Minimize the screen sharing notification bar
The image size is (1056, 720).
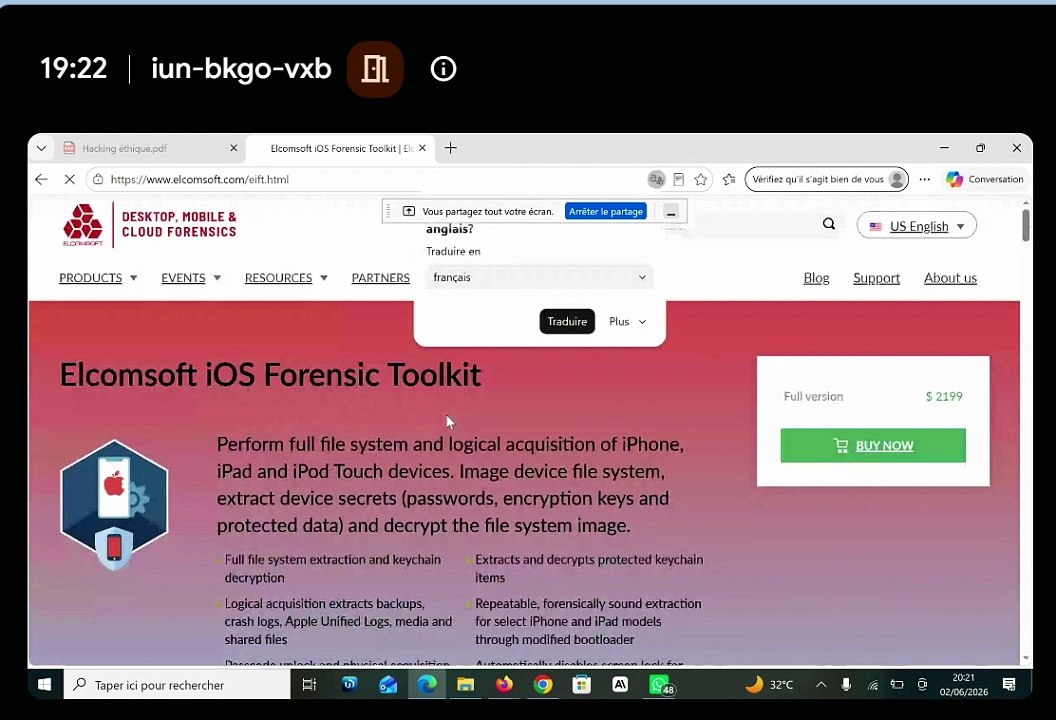click(671, 212)
